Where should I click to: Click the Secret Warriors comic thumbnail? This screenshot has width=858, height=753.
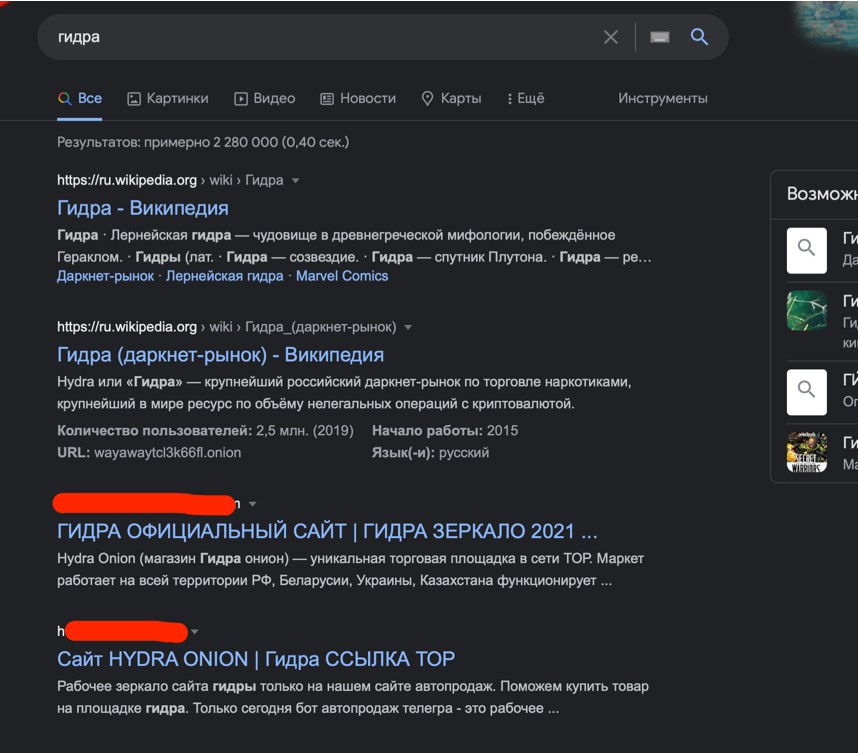807,452
